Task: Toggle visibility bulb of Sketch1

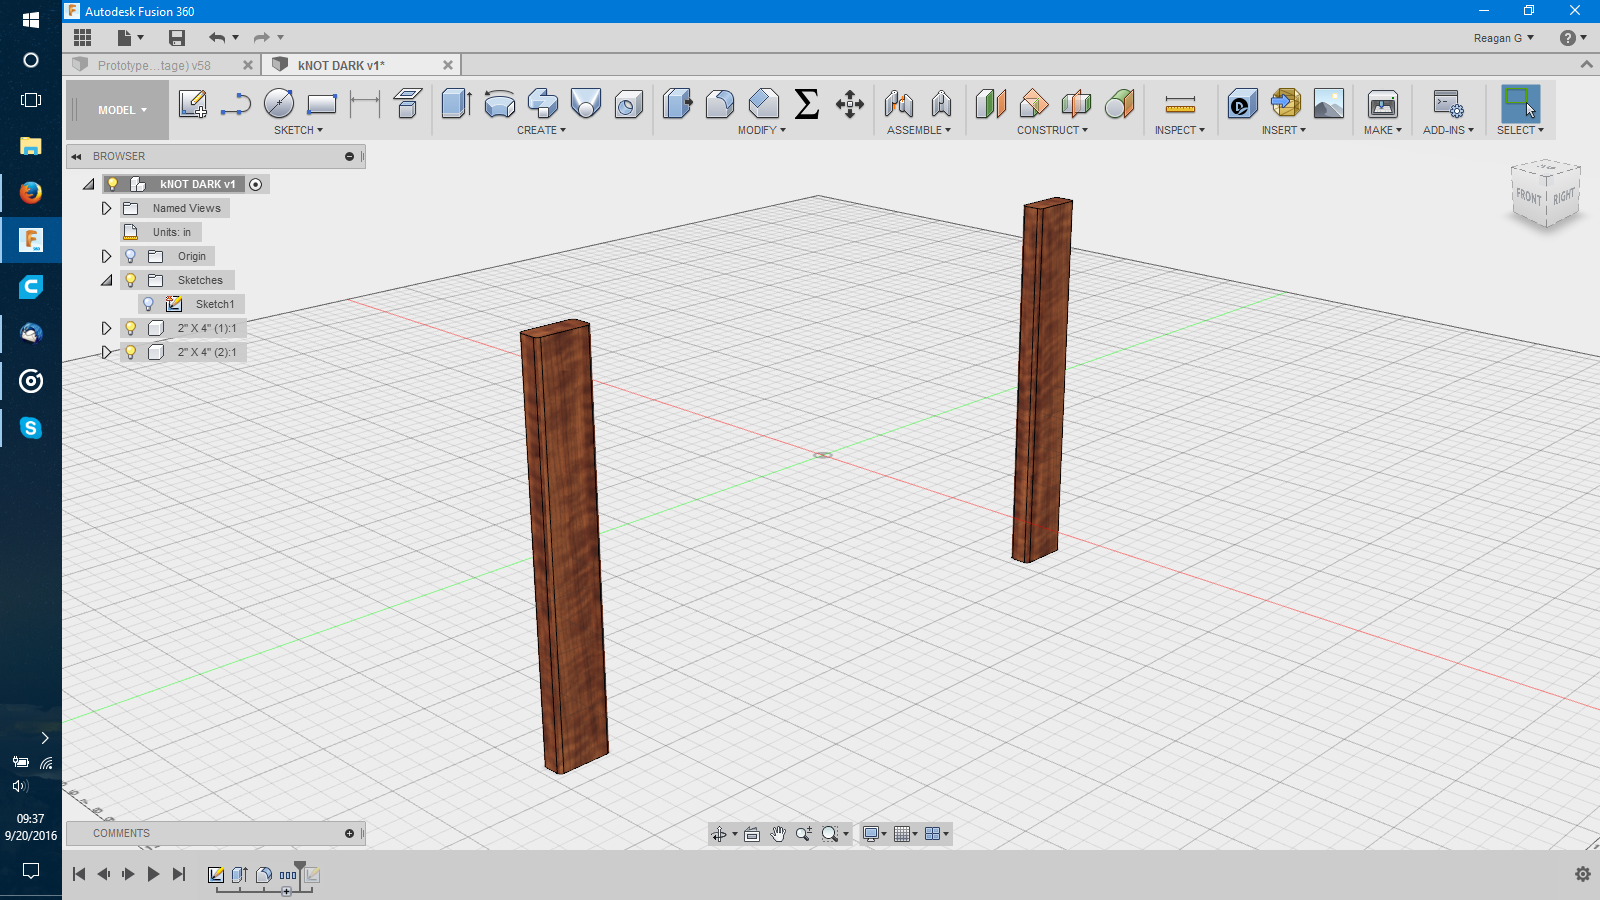Action: (x=148, y=304)
